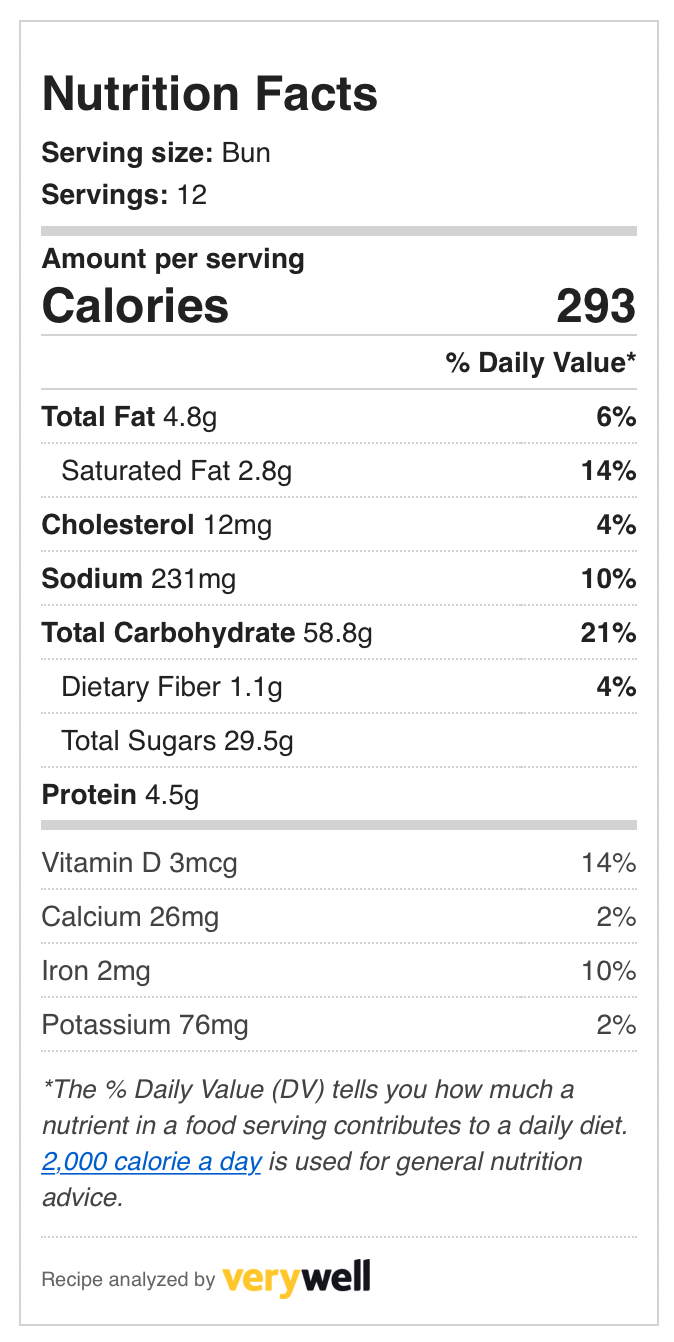This screenshot has height=1342, width=674.
Task: Click the Servings 12 line
Action: 124,194
